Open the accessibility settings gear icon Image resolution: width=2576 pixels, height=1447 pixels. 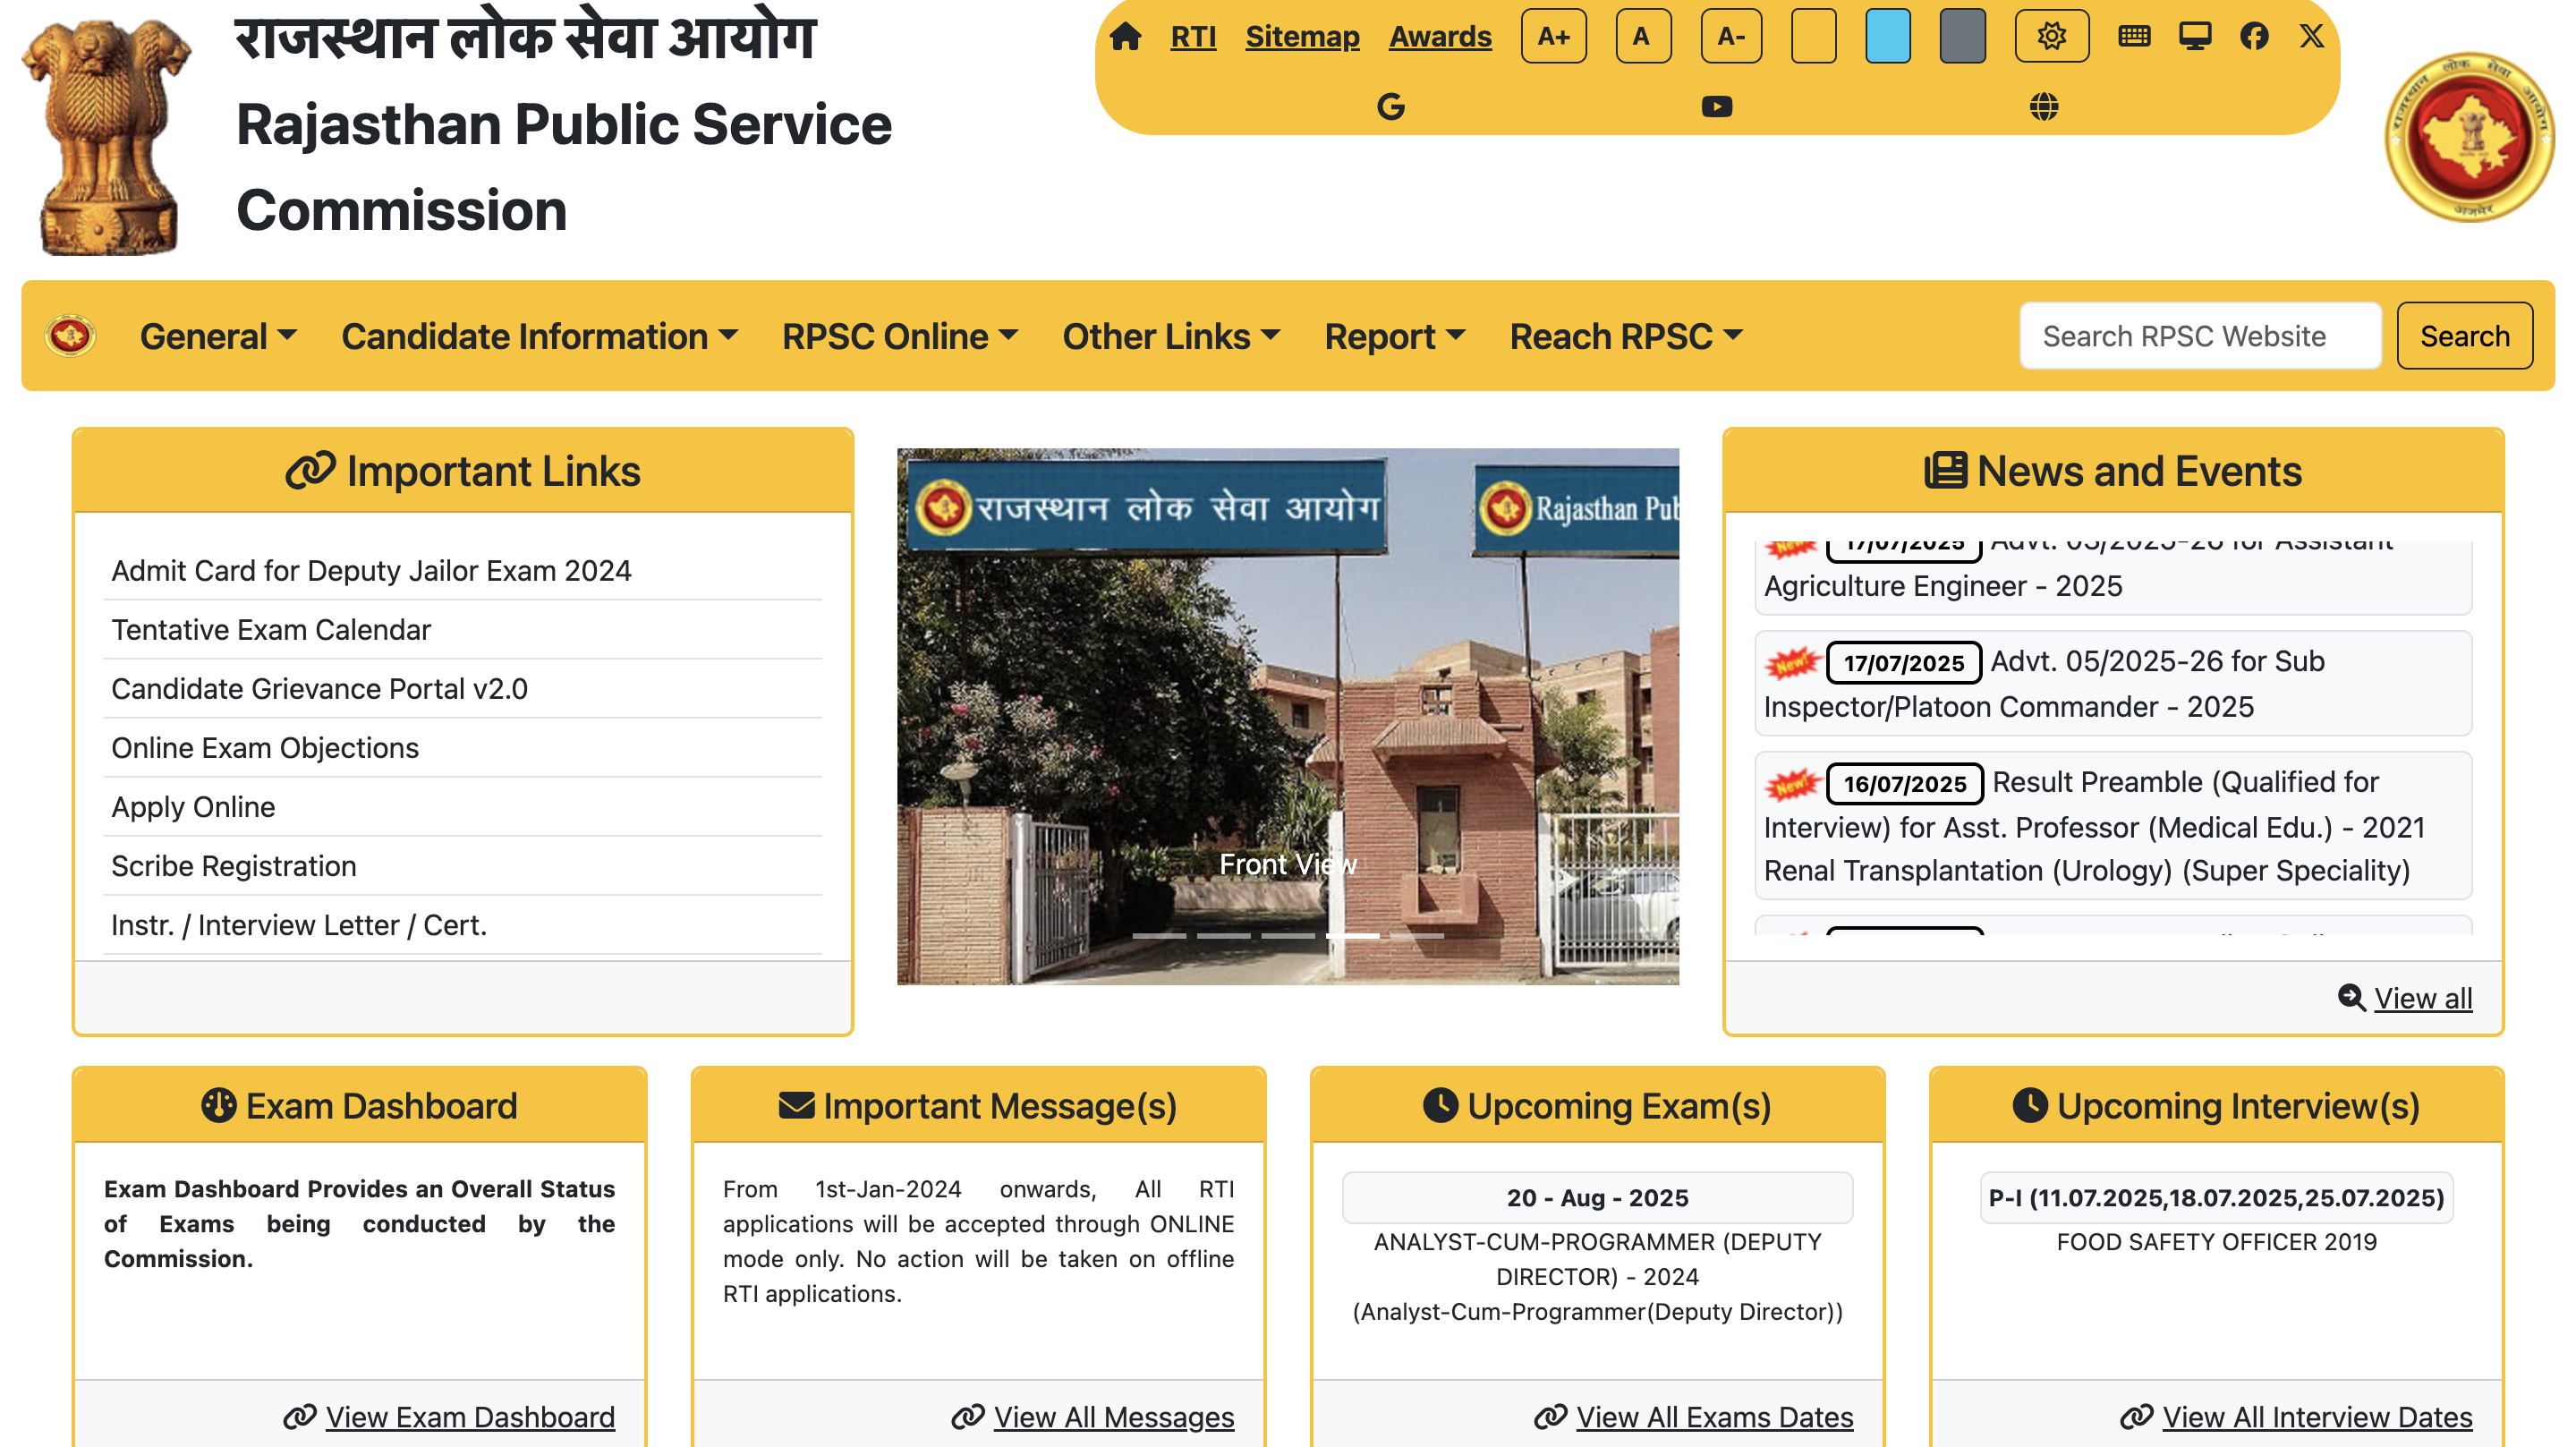2052,36
